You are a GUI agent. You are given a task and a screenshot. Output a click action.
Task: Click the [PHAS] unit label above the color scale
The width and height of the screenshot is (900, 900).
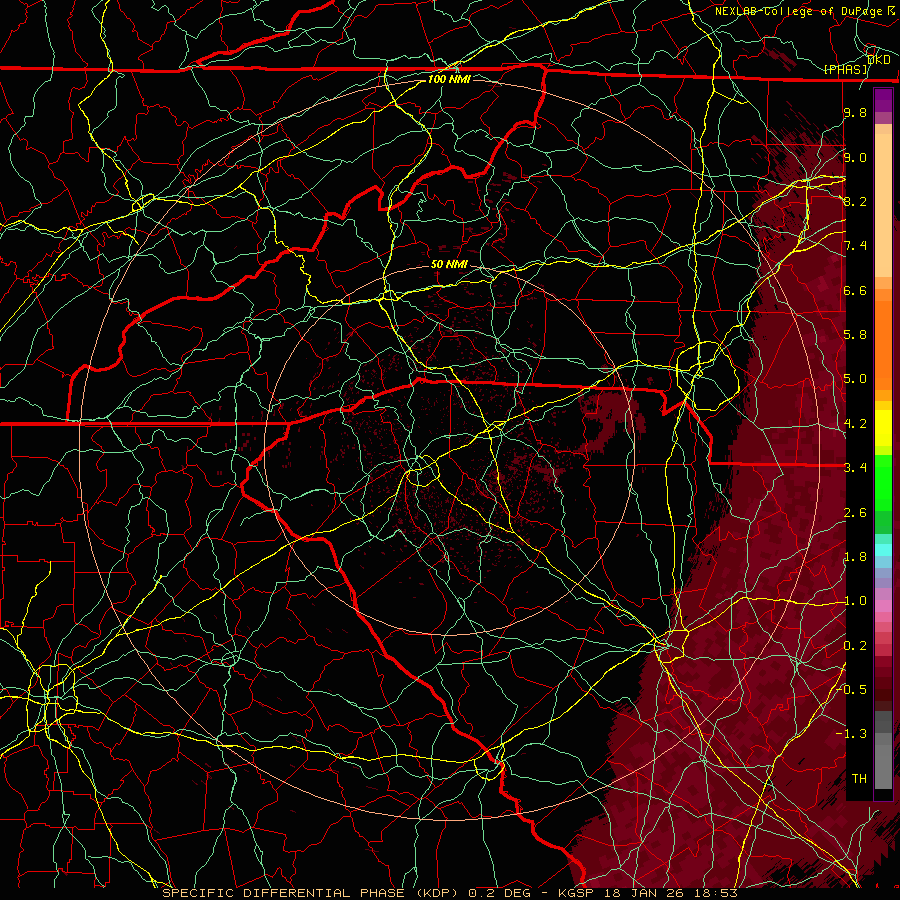pyautogui.click(x=845, y=69)
